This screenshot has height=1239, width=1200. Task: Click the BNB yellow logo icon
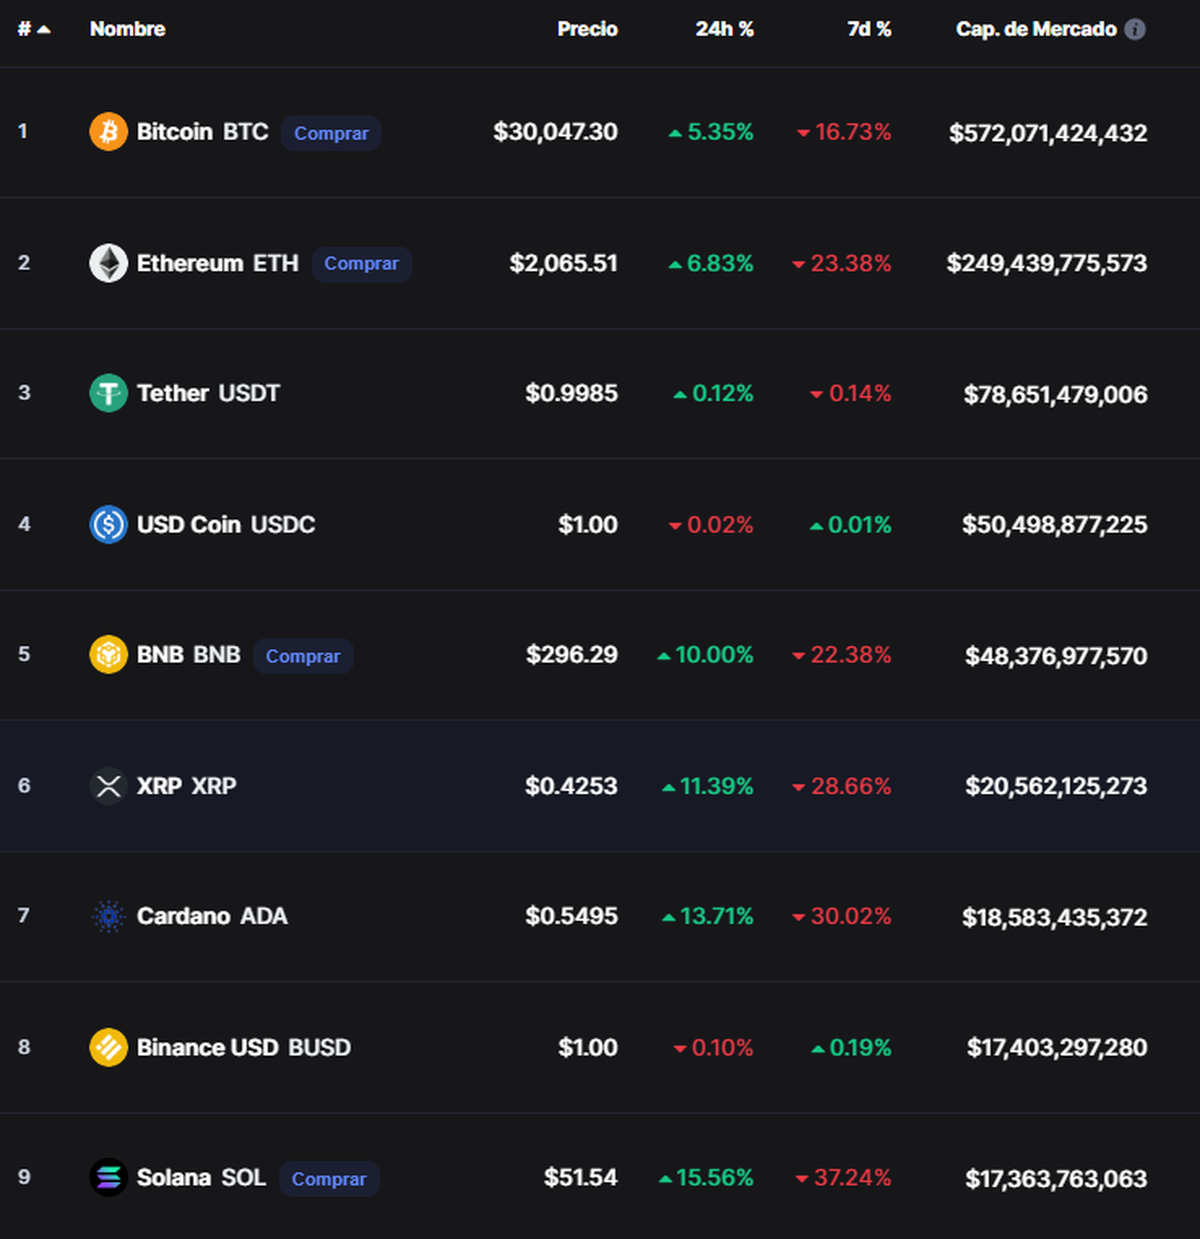108,655
